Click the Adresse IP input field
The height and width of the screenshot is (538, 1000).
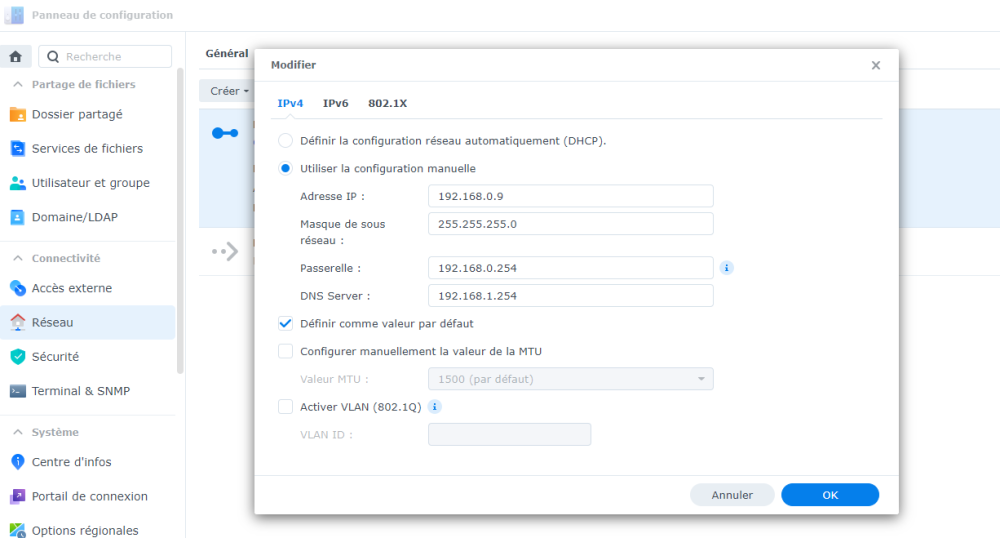pyautogui.click(x=571, y=196)
